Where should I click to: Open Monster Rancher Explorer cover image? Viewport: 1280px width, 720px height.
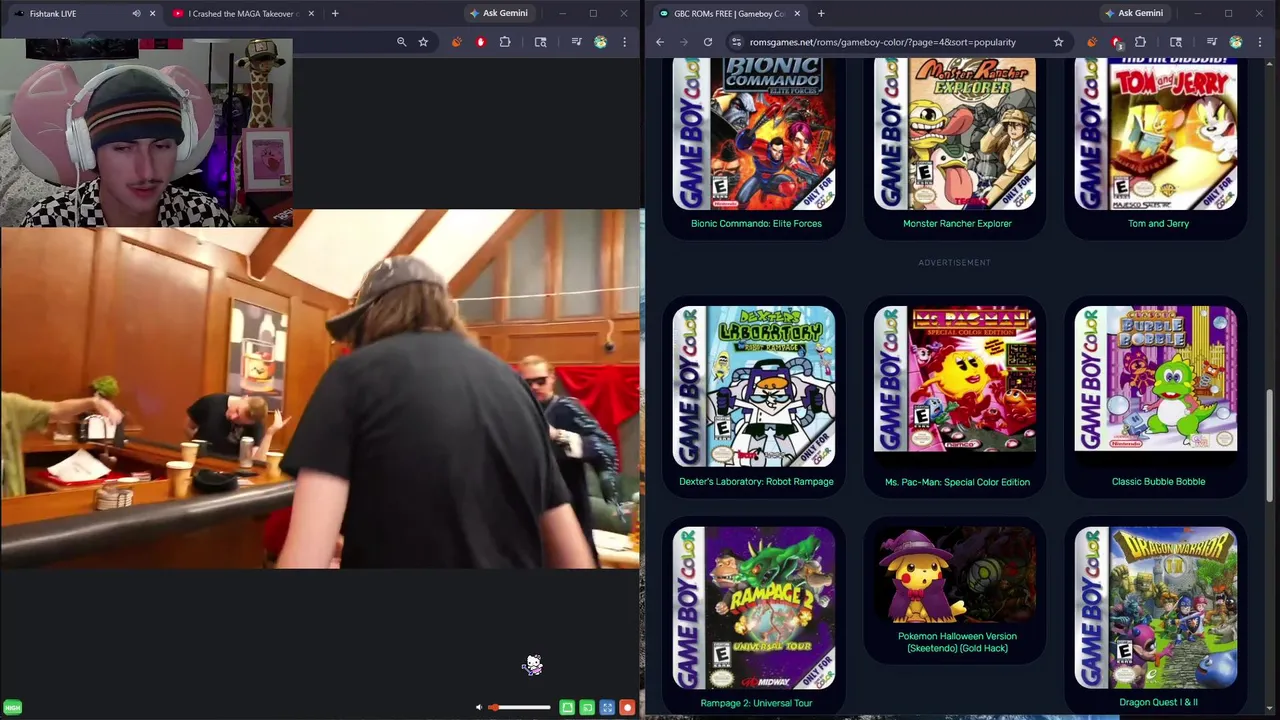(955, 133)
